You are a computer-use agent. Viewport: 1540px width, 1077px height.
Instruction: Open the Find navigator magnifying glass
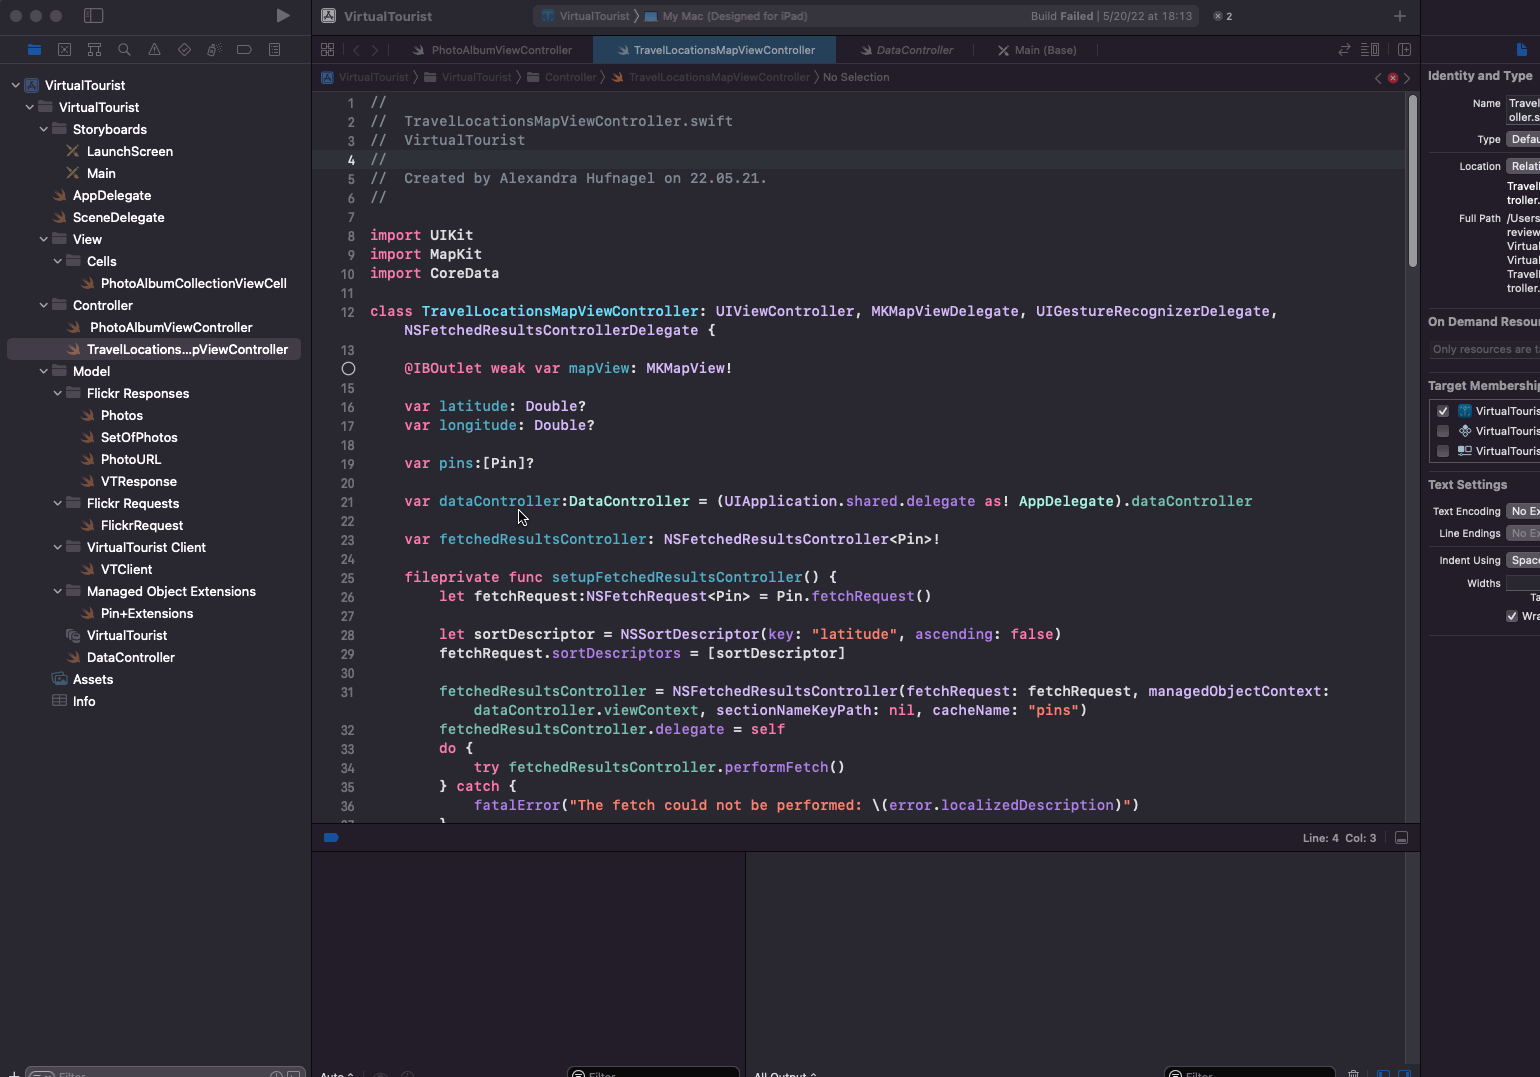[124, 49]
